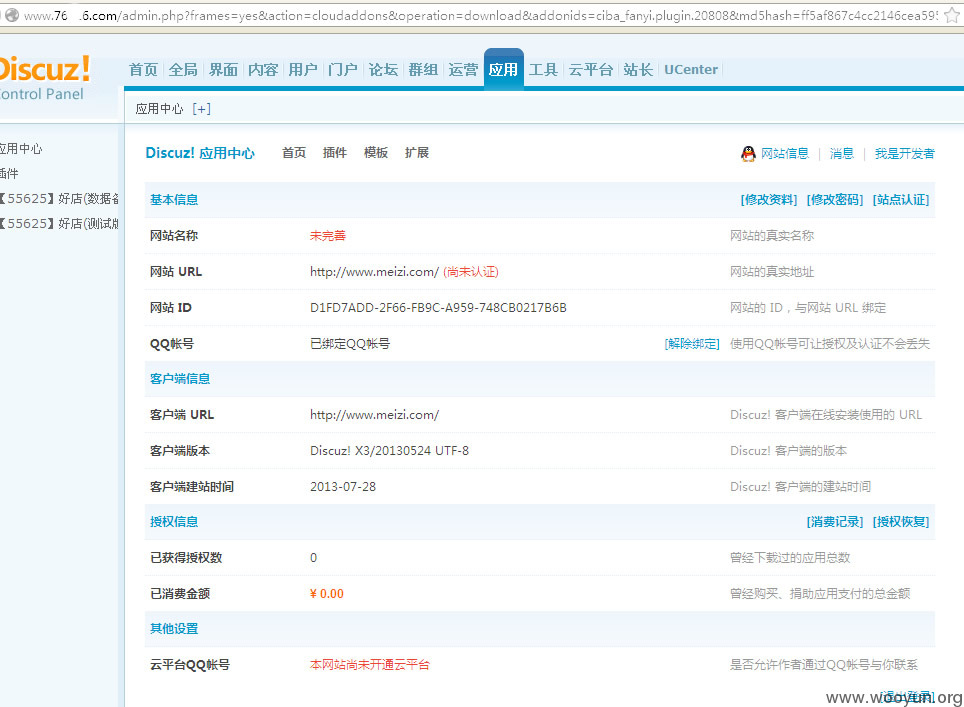Bookmark page with star icon
This screenshot has width=964, height=707.
point(952,15)
